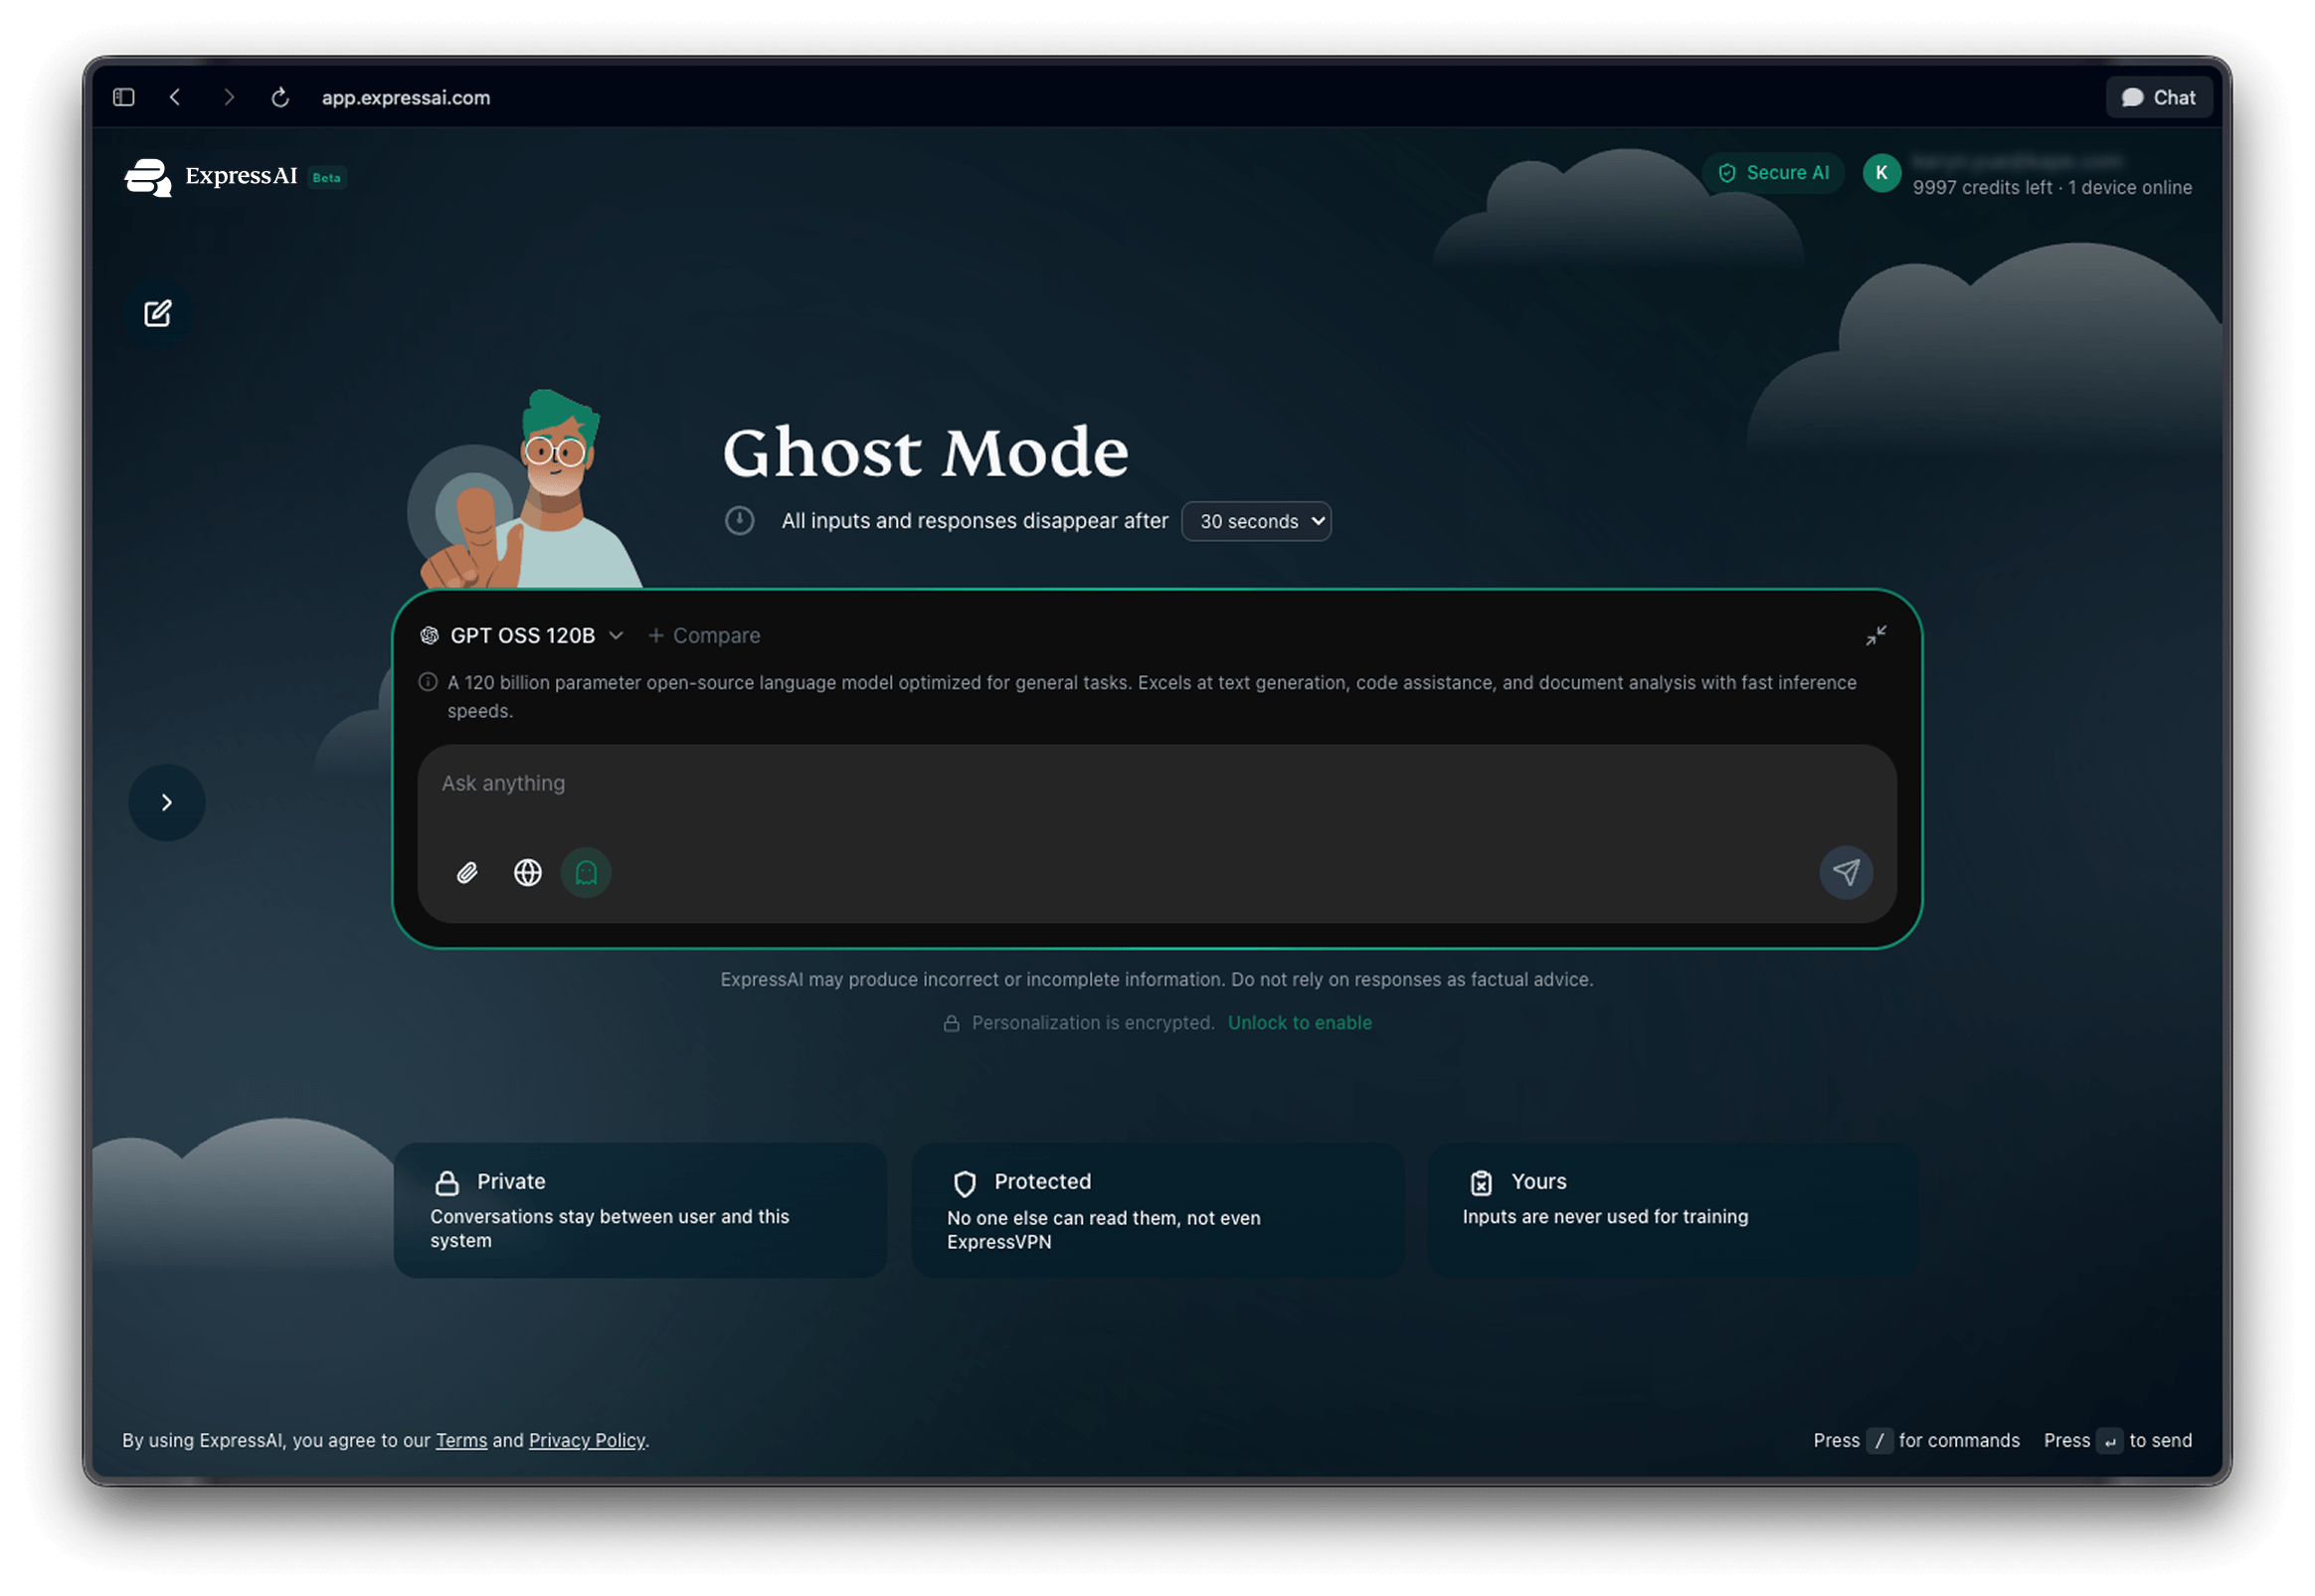This screenshot has height=1596, width=2315.
Task: Open the Chat tab at top right
Action: pyautogui.click(x=2158, y=97)
